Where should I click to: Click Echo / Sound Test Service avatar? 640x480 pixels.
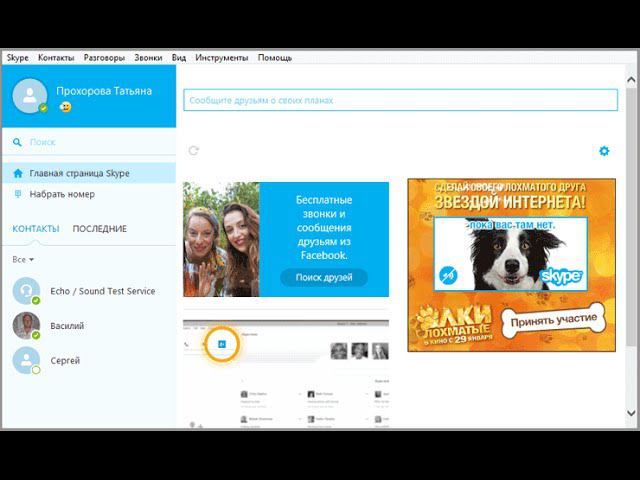coord(27,291)
